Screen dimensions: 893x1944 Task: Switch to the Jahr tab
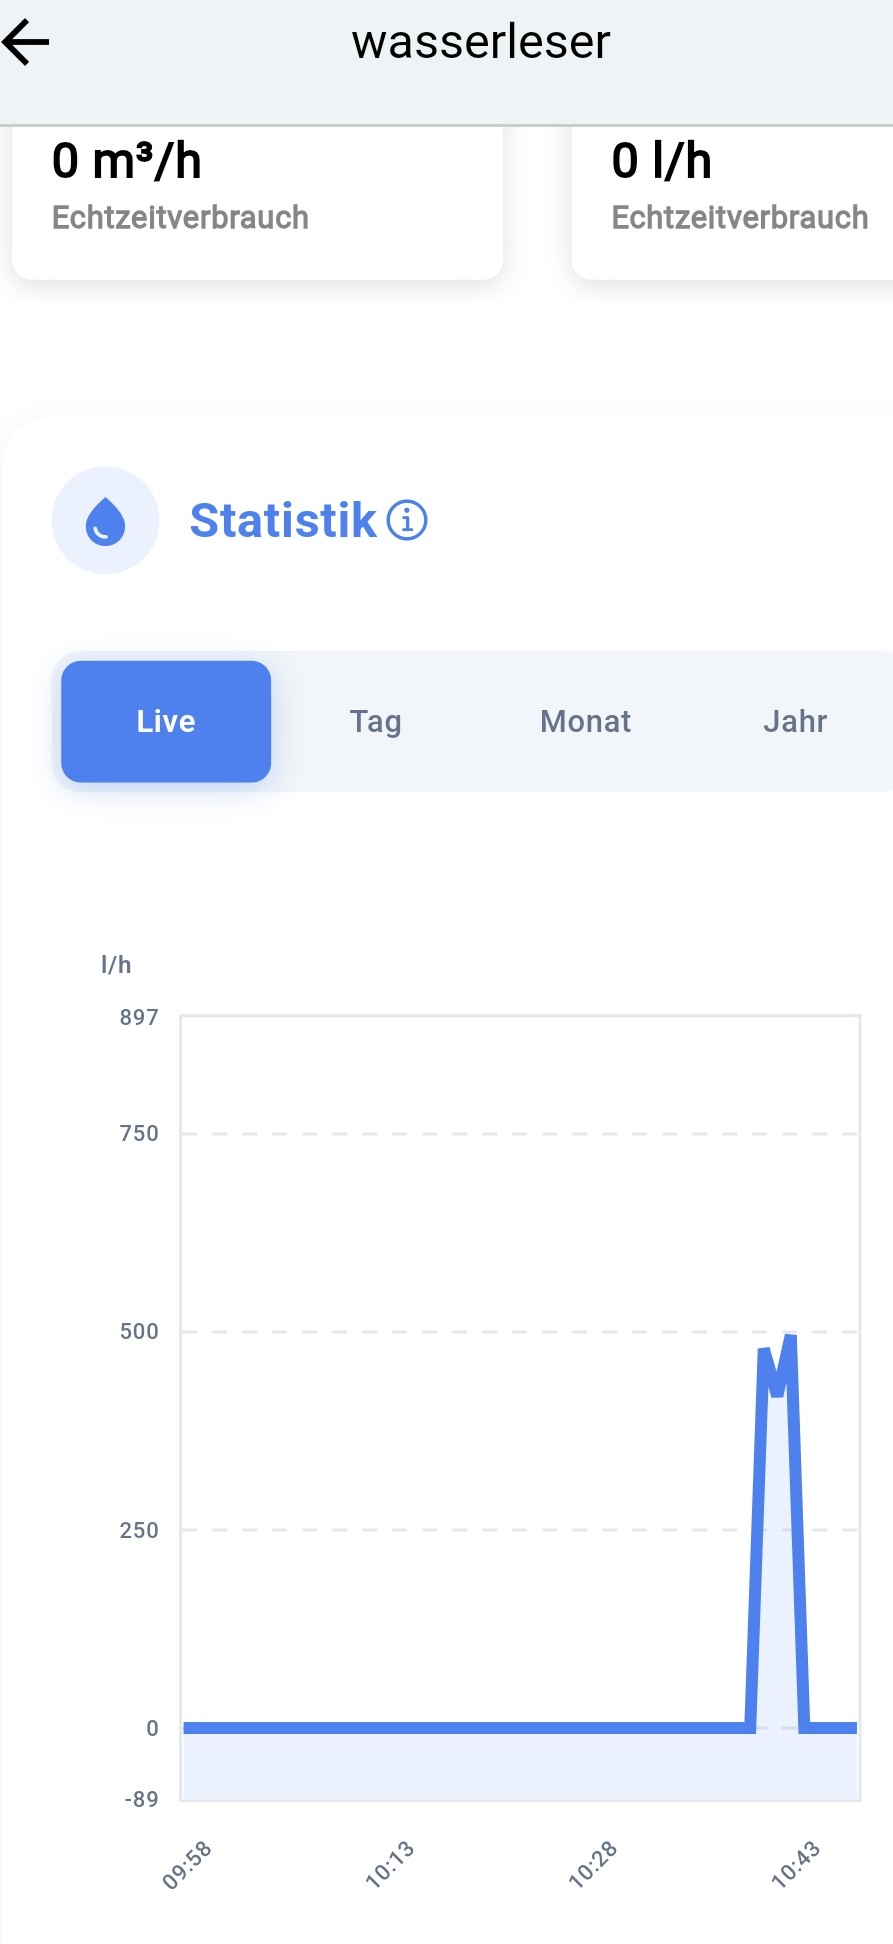point(795,721)
